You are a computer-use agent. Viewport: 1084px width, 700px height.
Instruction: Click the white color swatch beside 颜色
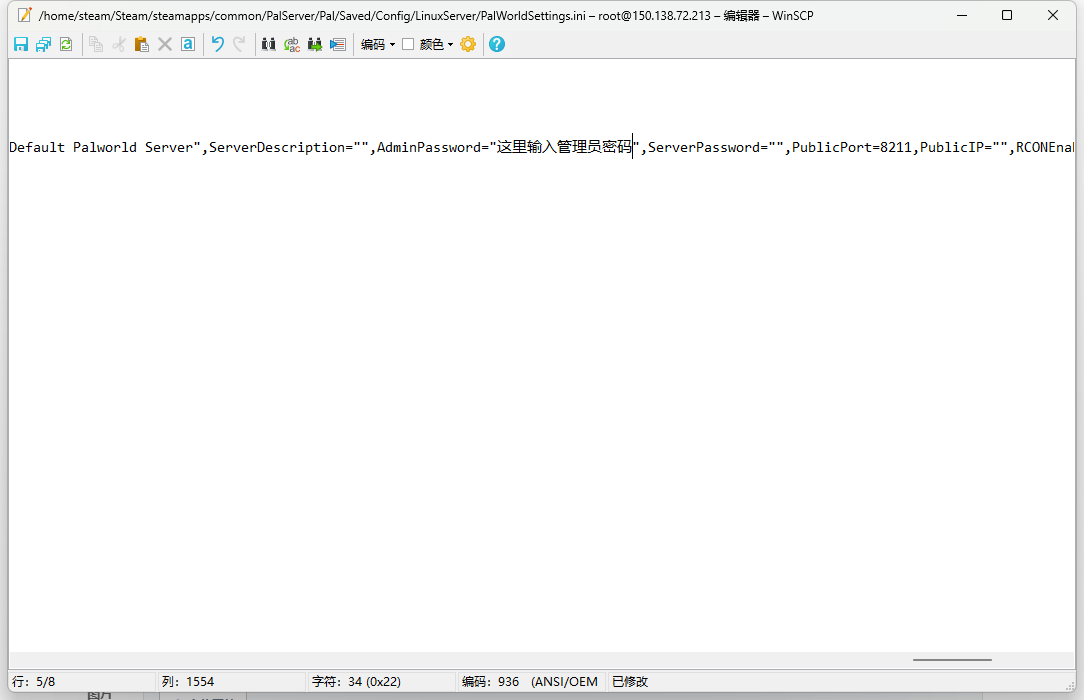pyautogui.click(x=408, y=44)
